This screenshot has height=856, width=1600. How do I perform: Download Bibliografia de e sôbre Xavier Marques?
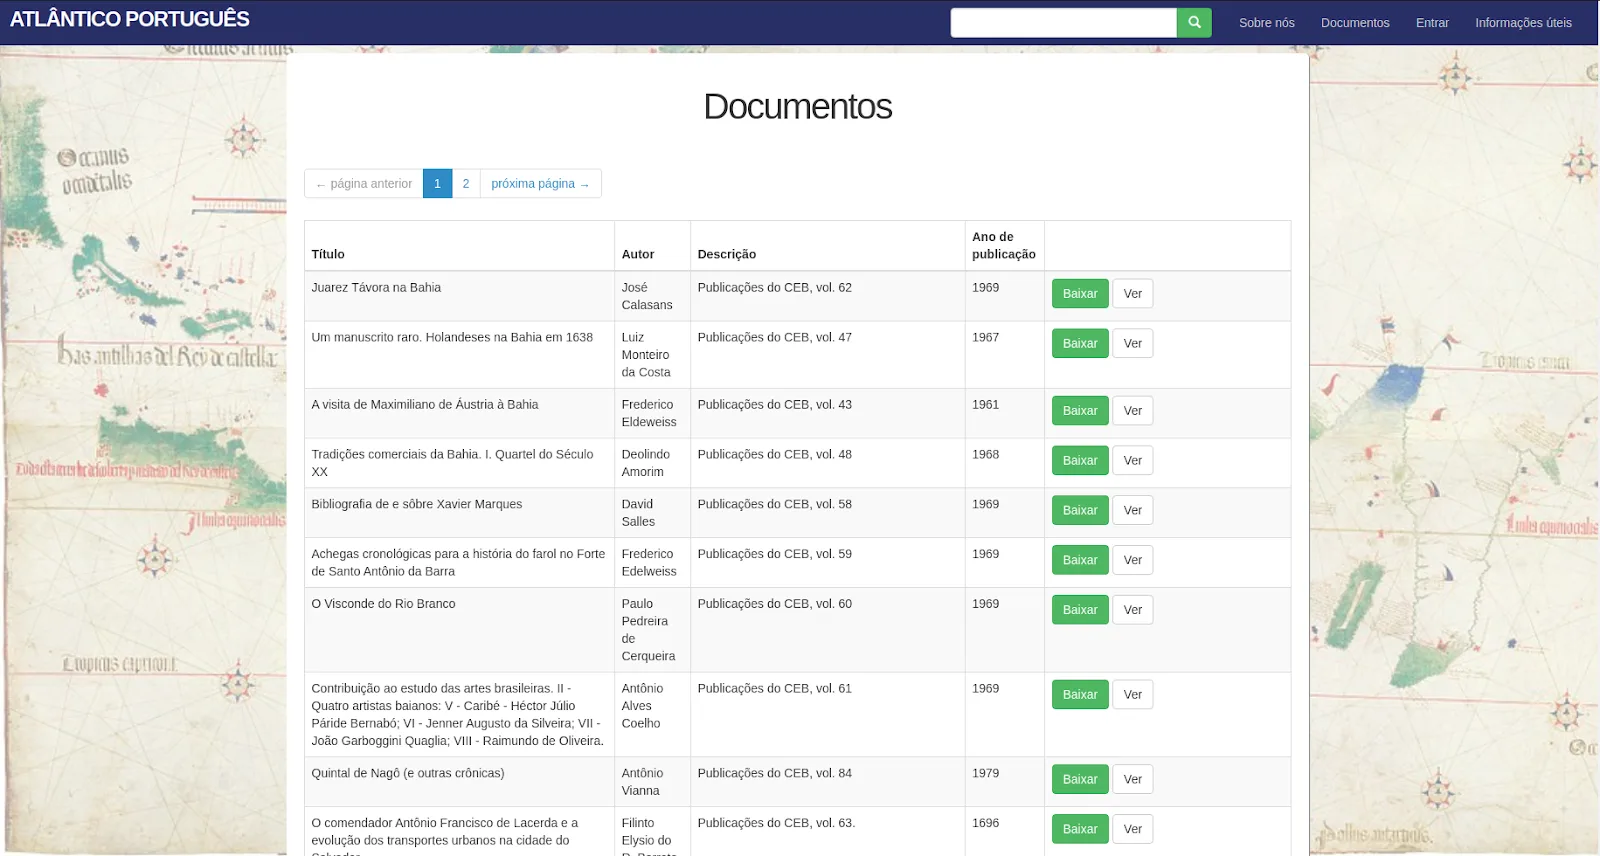point(1080,511)
